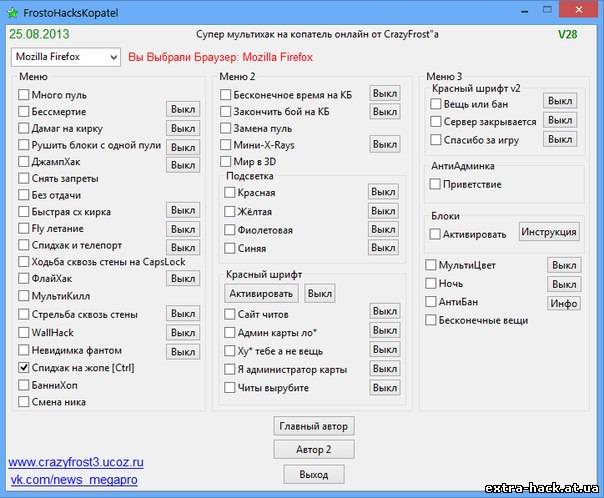Click Выкл beside Спидхак и телепорт
Image resolution: width=604 pixels, height=498 pixels.
(183, 248)
